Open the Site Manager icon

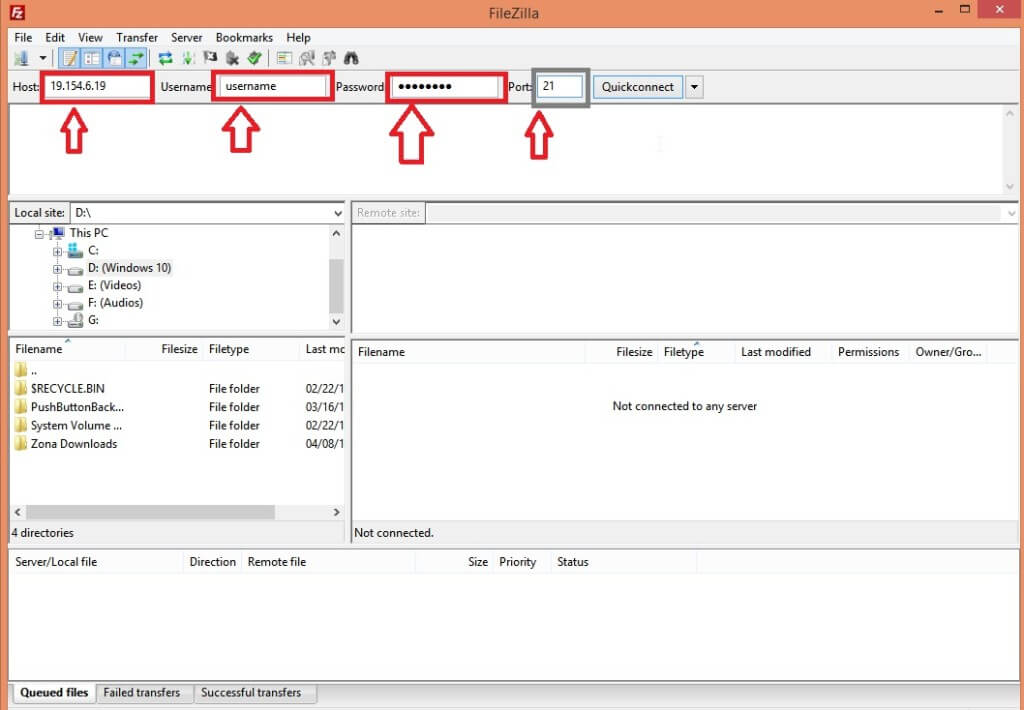(22, 58)
